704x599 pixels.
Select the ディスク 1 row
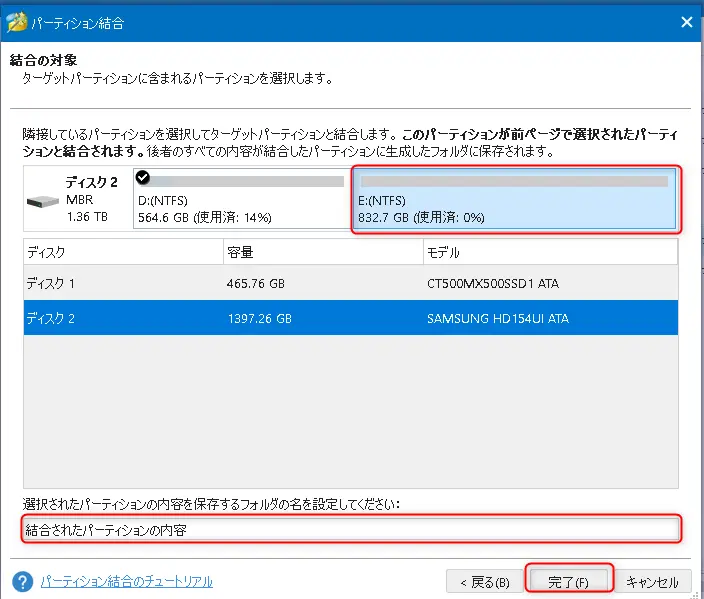[351, 283]
